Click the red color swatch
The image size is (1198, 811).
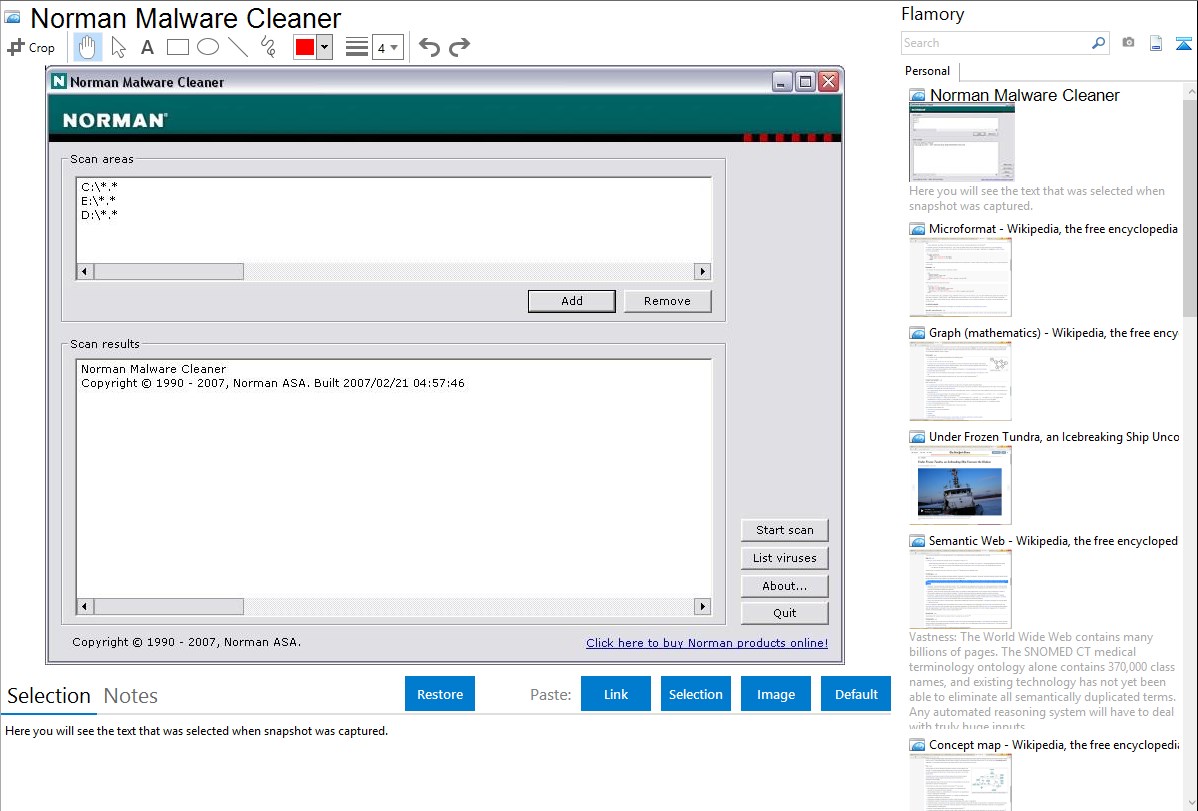pos(305,47)
